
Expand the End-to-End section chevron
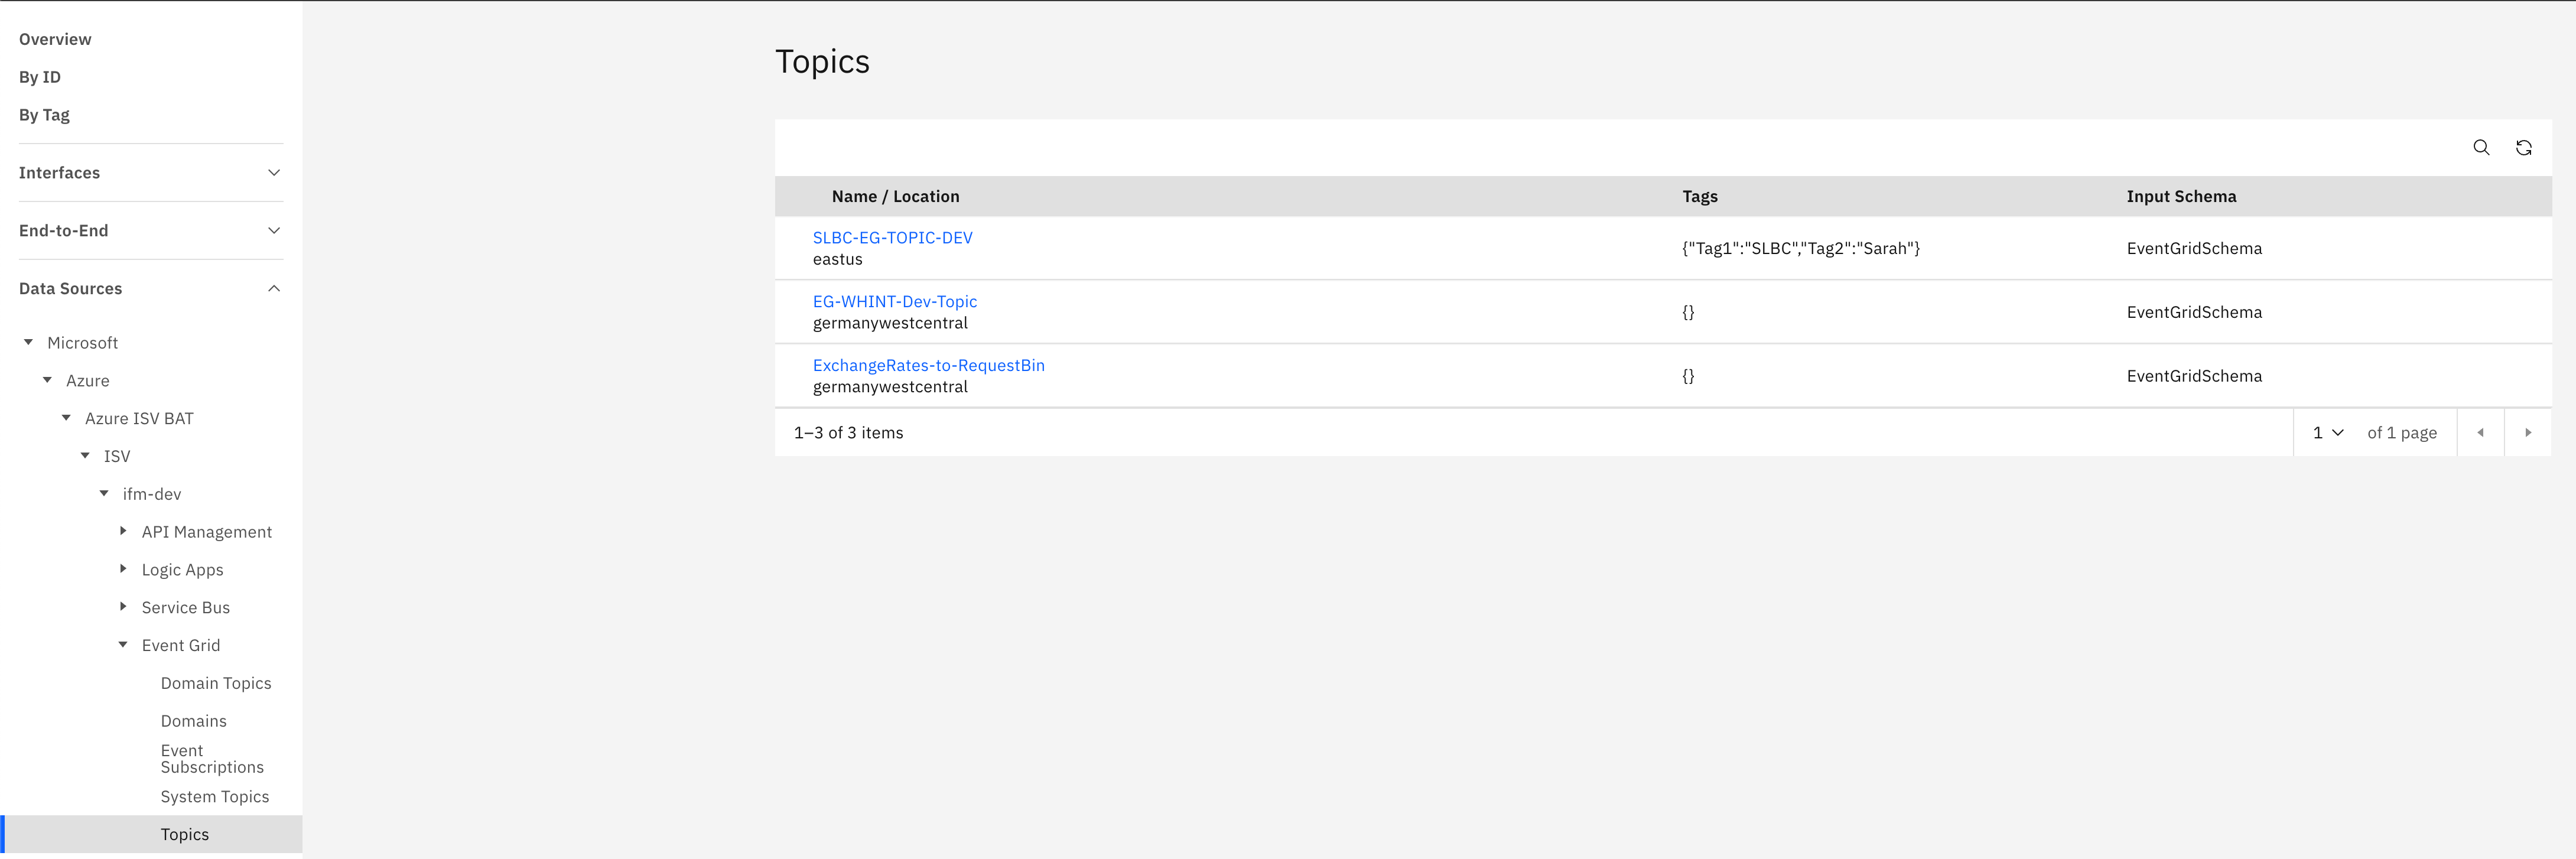pyautogui.click(x=274, y=231)
